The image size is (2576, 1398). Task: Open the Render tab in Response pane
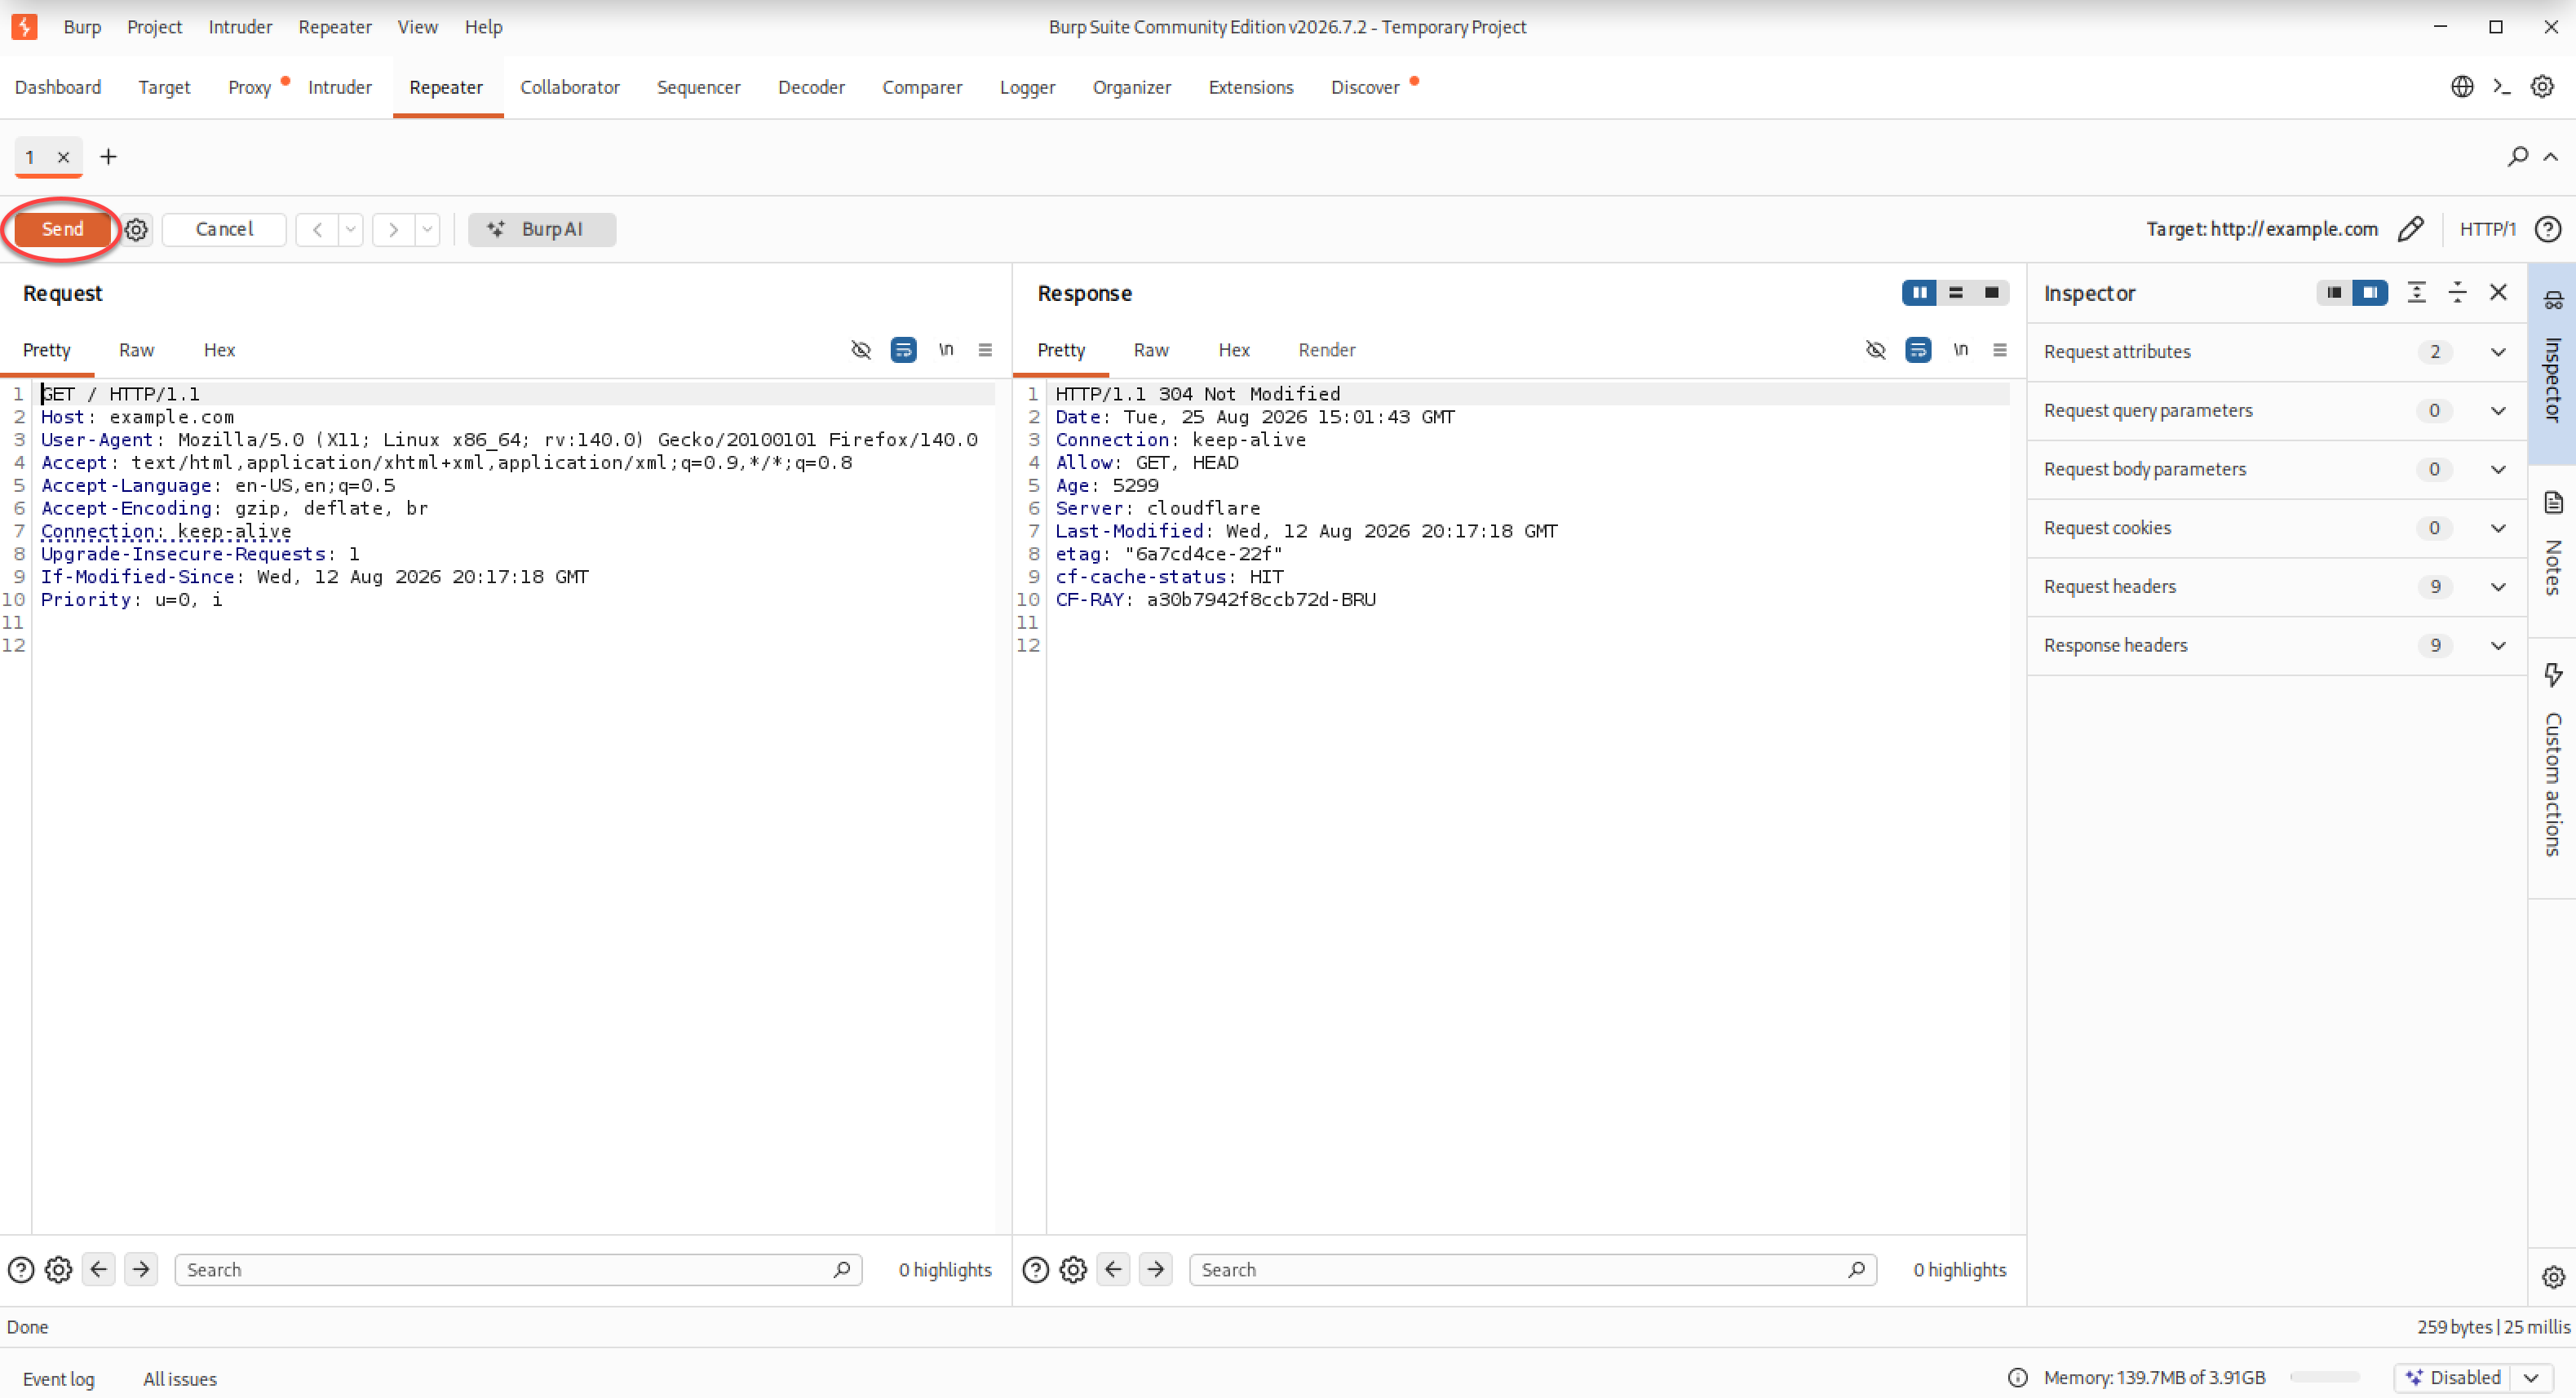[1327, 350]
